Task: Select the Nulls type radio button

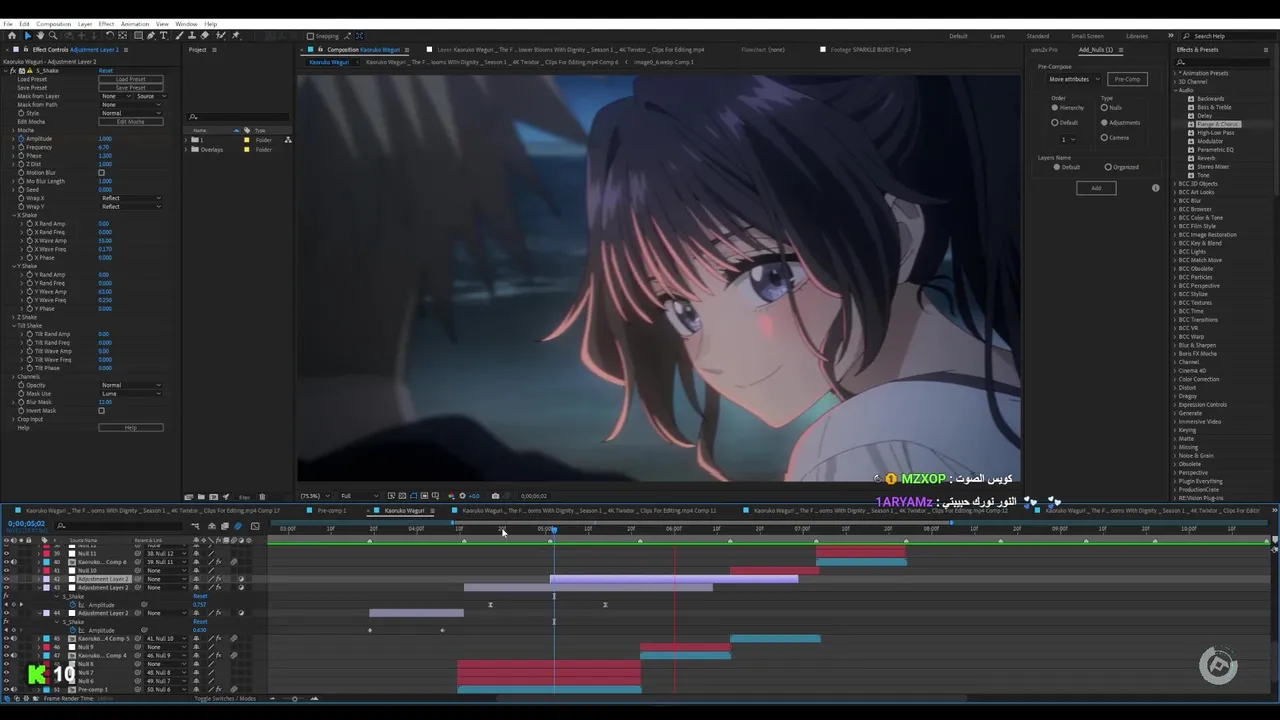Action: pyautogui.click(x=1104, y=108)
